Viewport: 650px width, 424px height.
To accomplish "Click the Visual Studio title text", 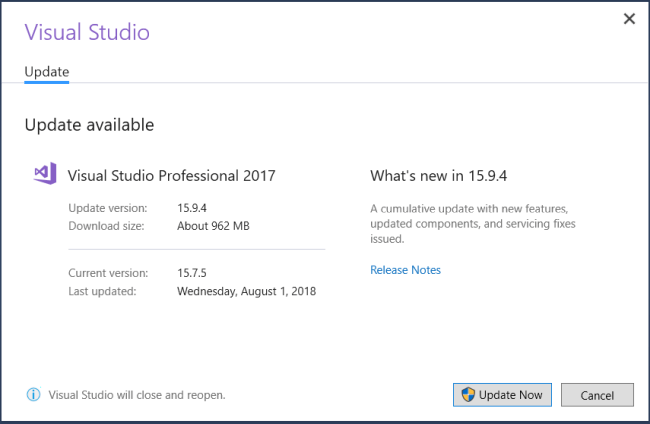I will (x=87, y=32).
